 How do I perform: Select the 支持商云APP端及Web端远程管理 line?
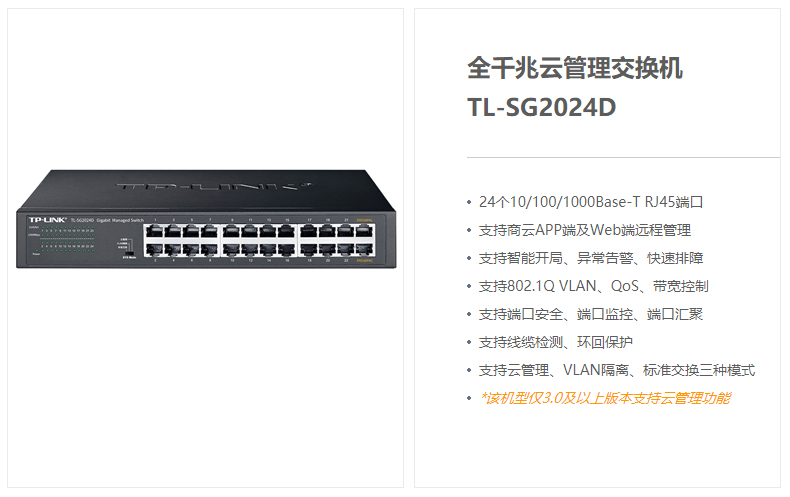click(584, 230)
